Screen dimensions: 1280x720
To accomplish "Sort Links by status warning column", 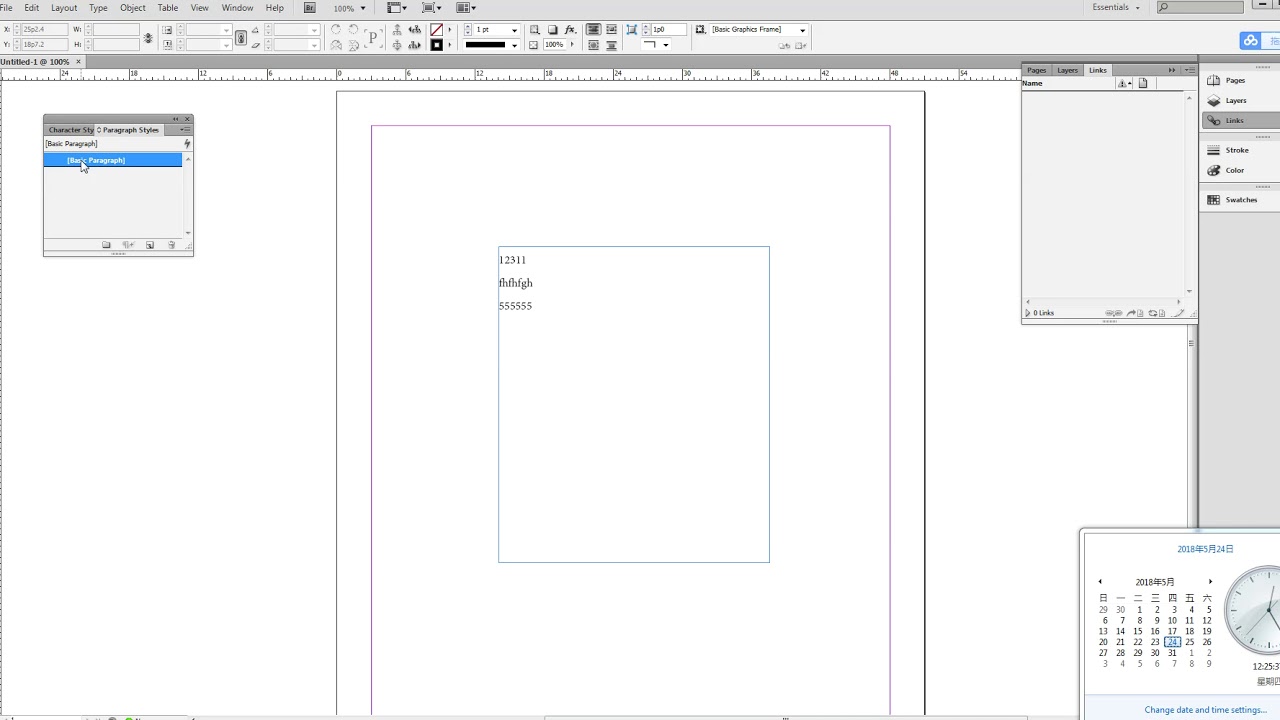I will pos(1124,83).
